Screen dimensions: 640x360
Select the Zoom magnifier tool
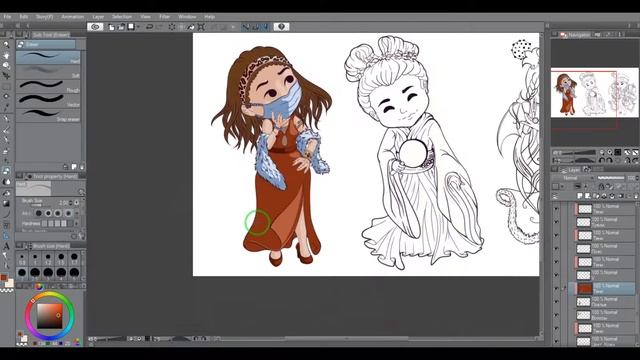6,45
